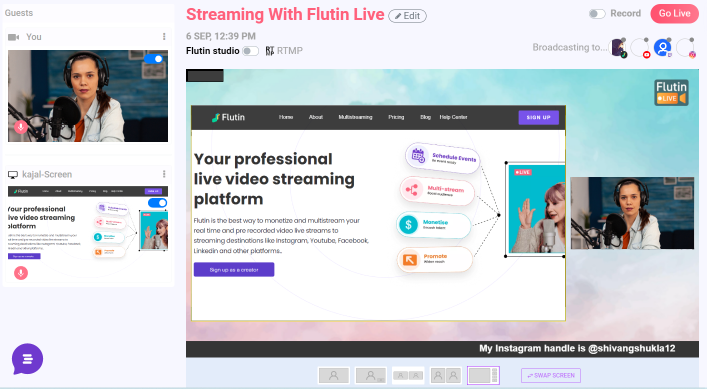Open the three-dot menu next to You
The image size is (707, 389).
[164, 37]
